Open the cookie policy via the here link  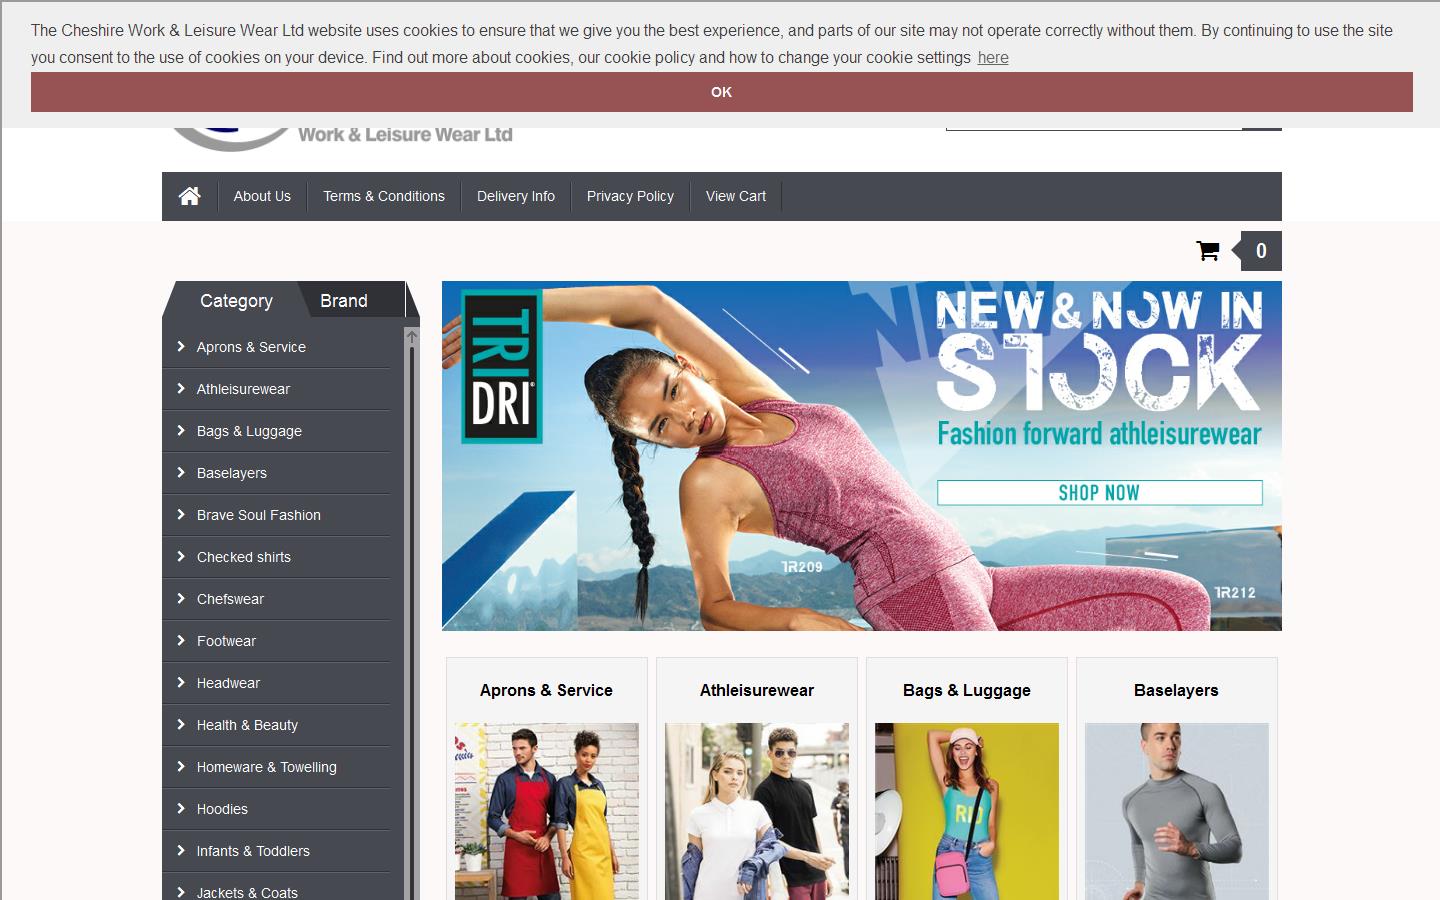pos(992,58)
